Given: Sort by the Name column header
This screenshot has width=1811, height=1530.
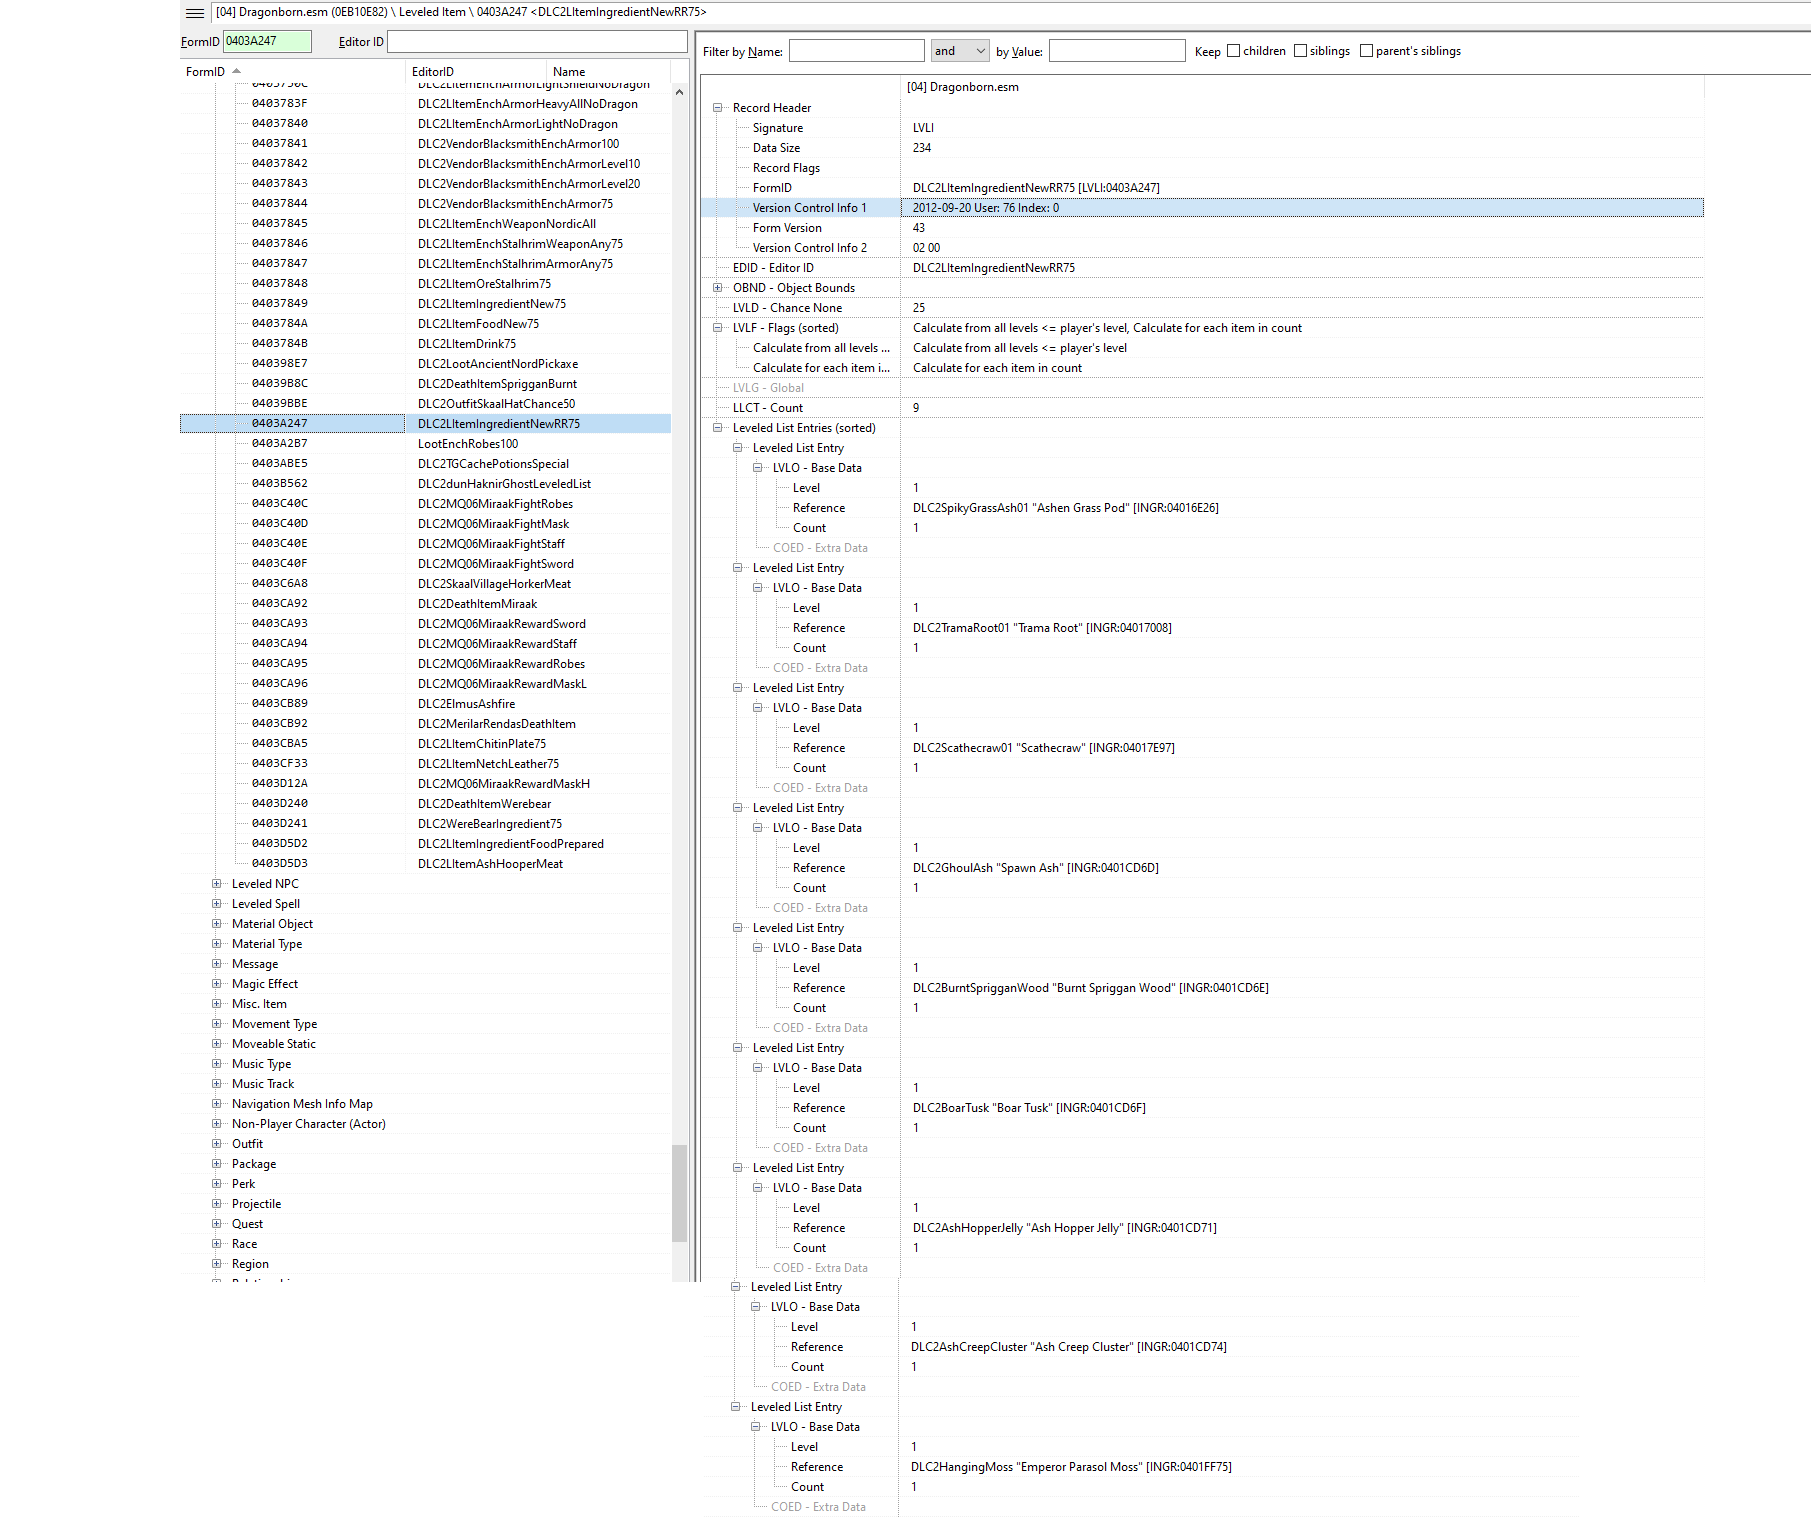Looking at the screenshot, I should pyautogui.click(x=610, y=72).
